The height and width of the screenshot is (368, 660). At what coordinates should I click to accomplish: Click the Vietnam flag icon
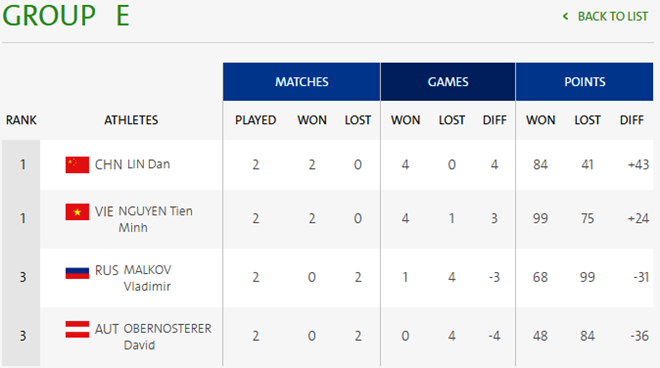tap(77, 212)
